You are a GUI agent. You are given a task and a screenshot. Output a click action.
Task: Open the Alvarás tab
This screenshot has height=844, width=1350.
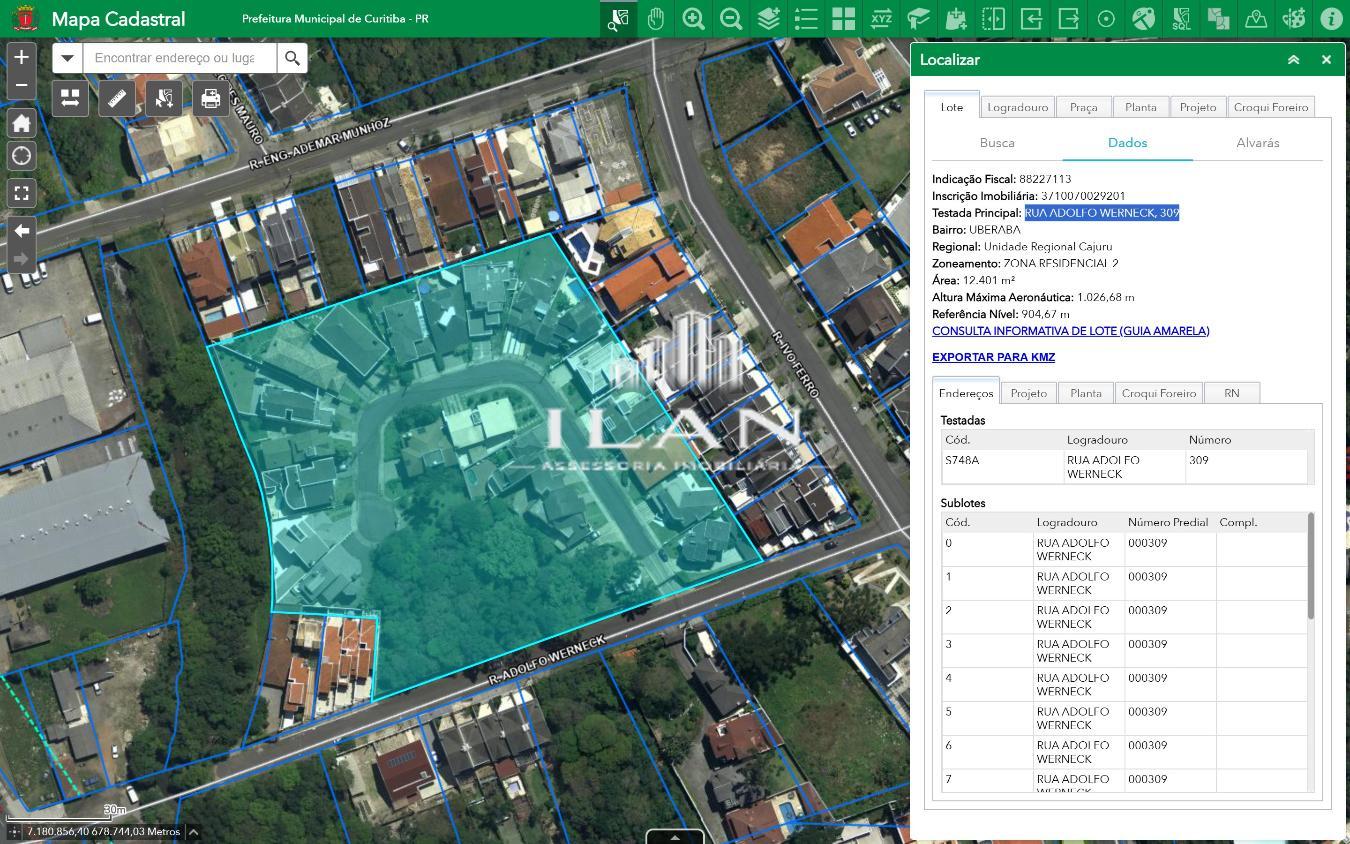[1257, 143]
